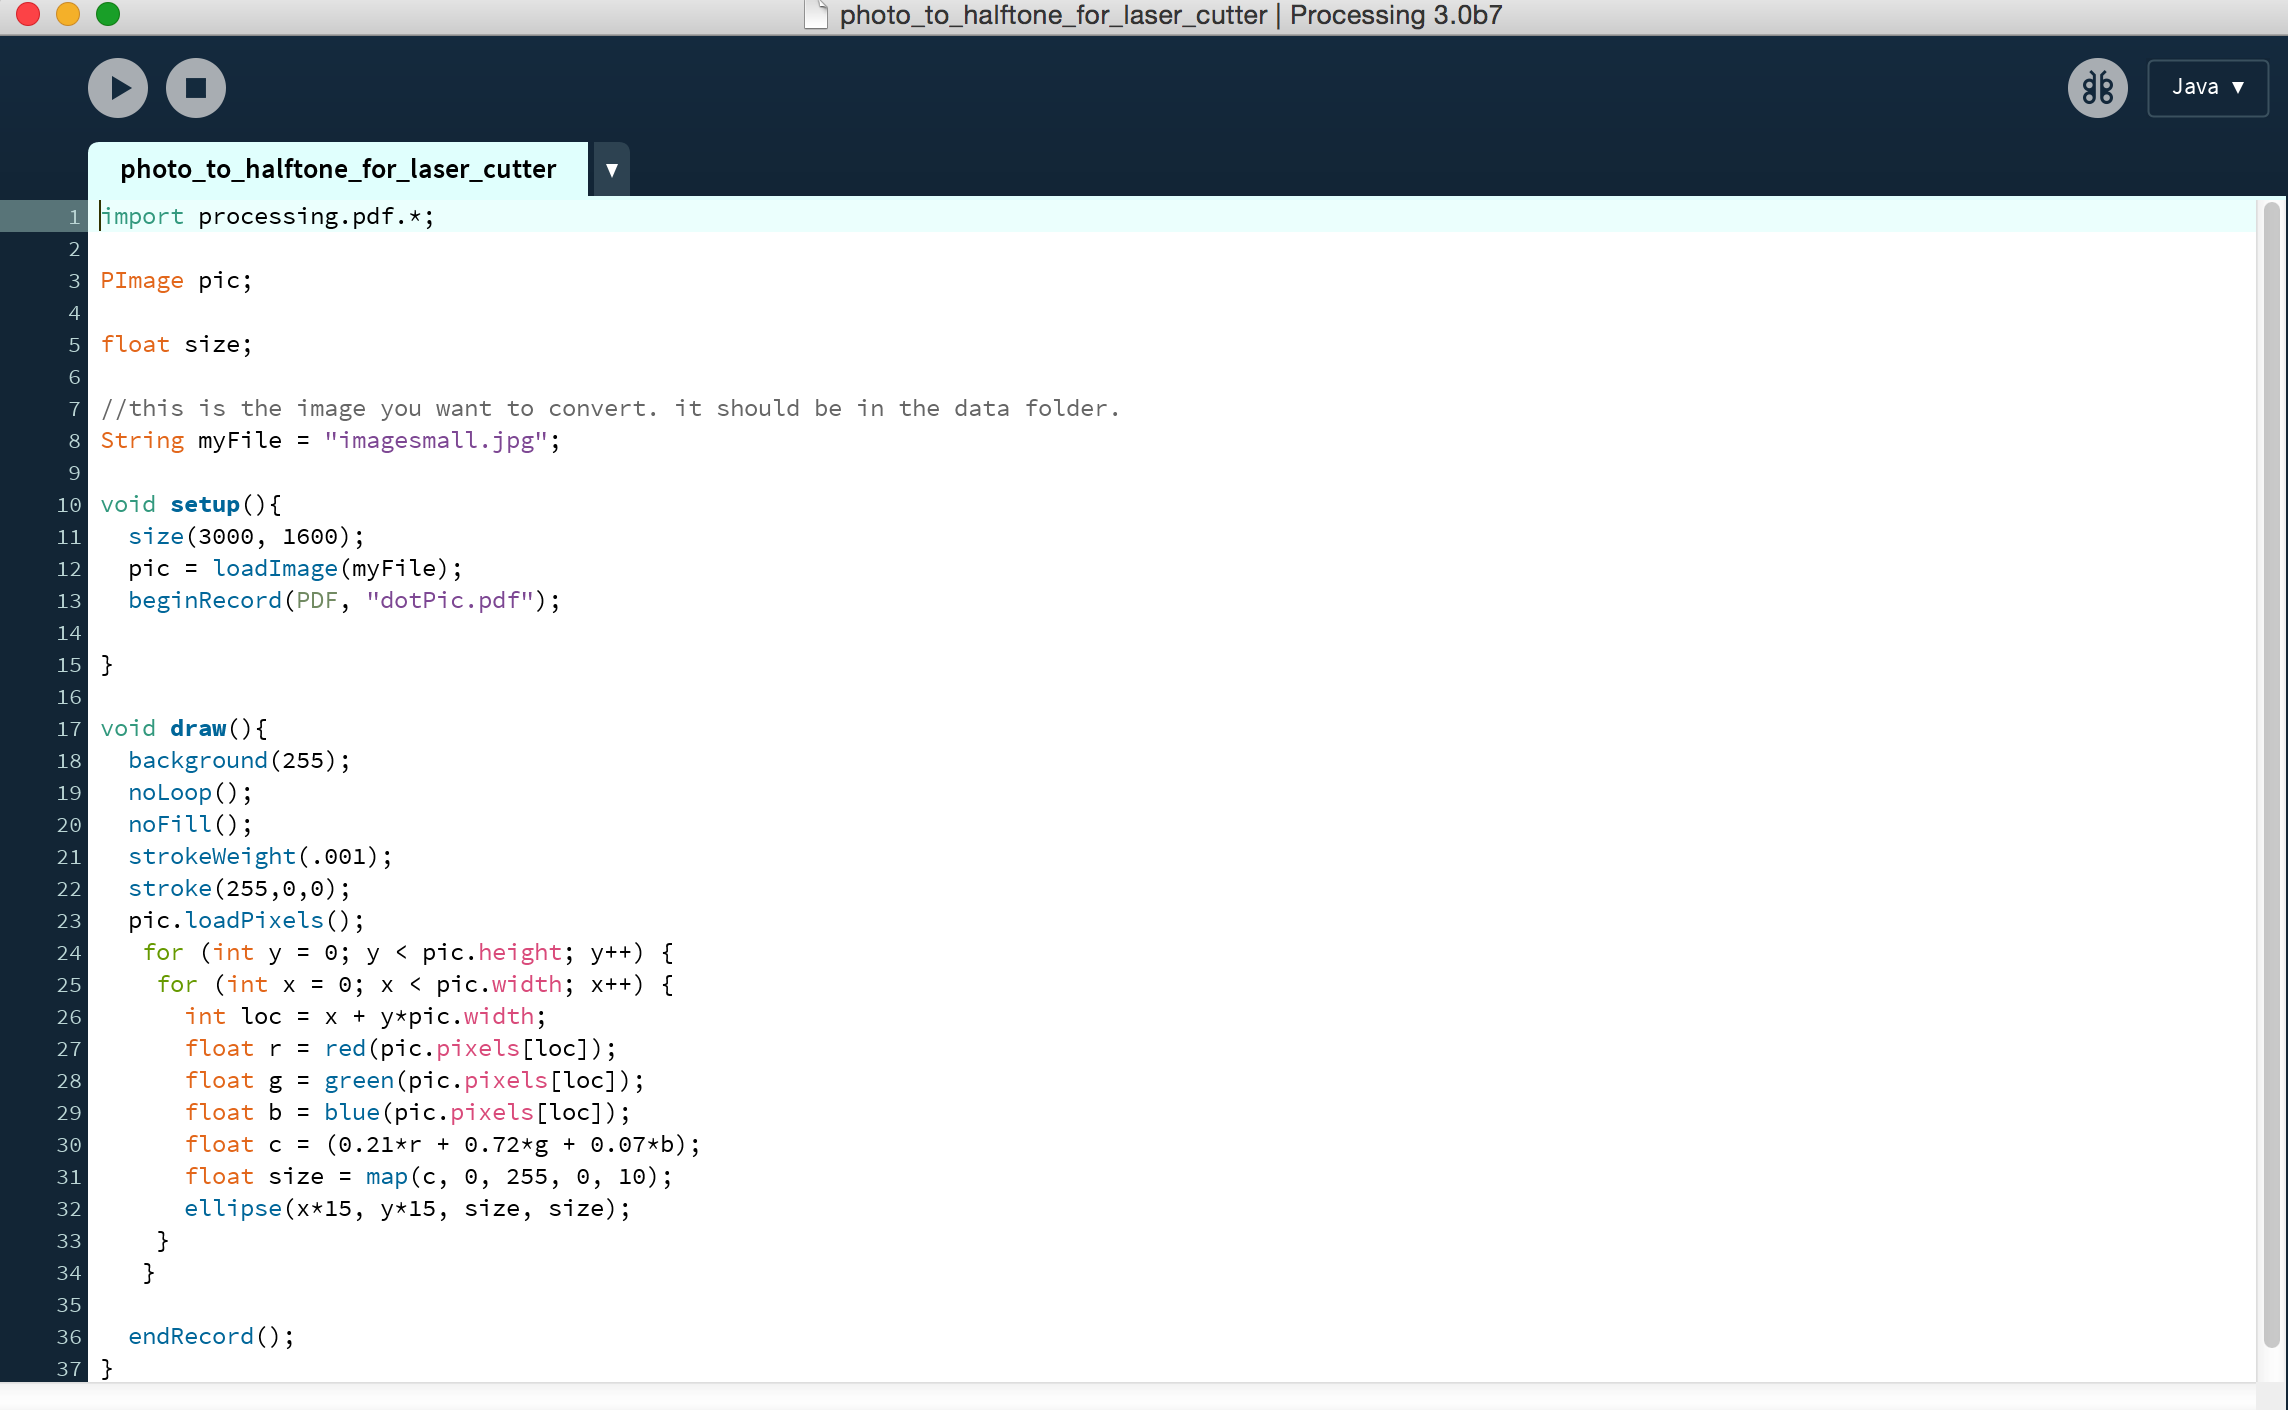This screenshot has height=1410, width=2288.
Task: Select the photo_to_halftone_for_laser_cutter tab
Action: 338,169
